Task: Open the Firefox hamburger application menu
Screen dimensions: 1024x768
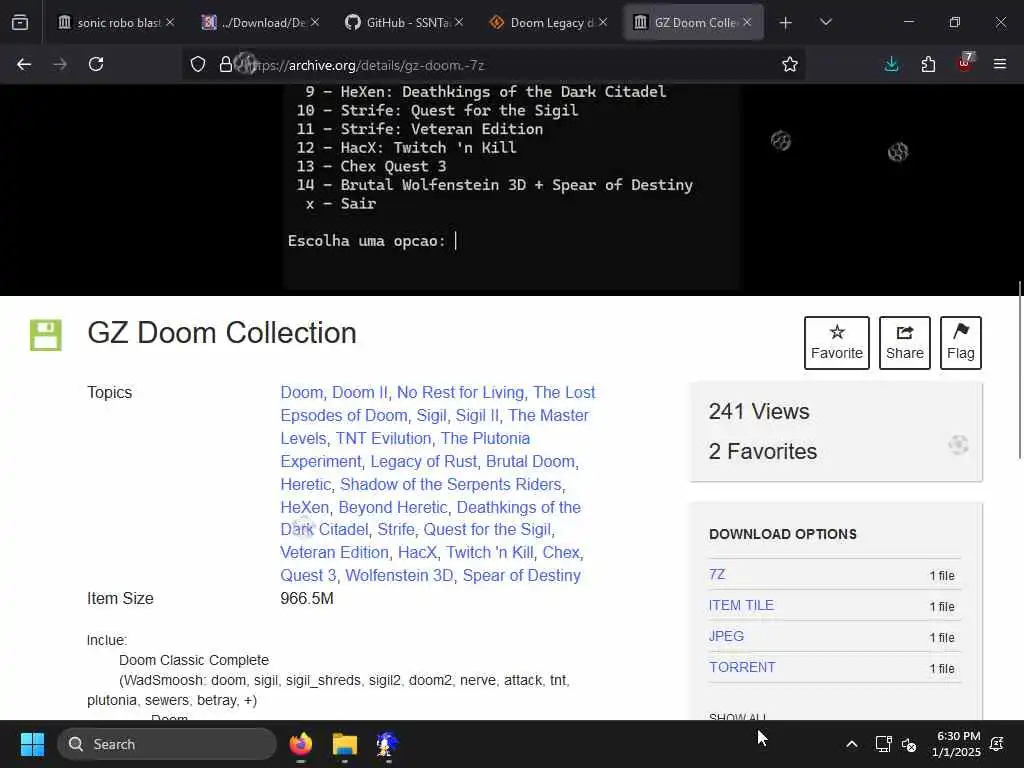Action: pos(1000,64)
